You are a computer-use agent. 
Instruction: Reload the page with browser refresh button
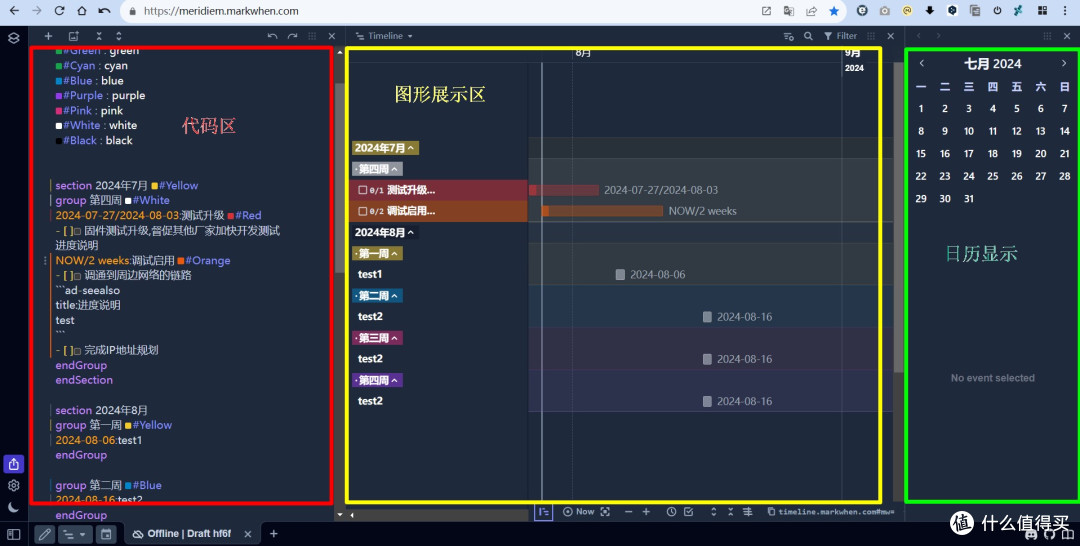tap(59, 11)
